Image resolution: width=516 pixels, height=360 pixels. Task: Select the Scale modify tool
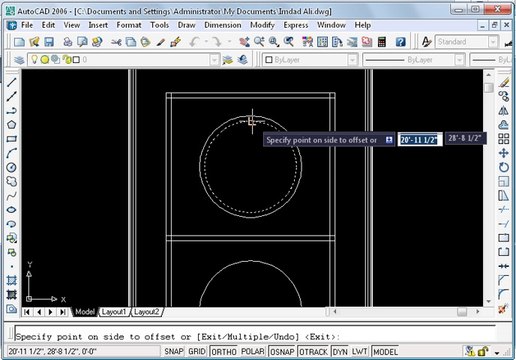point(504,181)
